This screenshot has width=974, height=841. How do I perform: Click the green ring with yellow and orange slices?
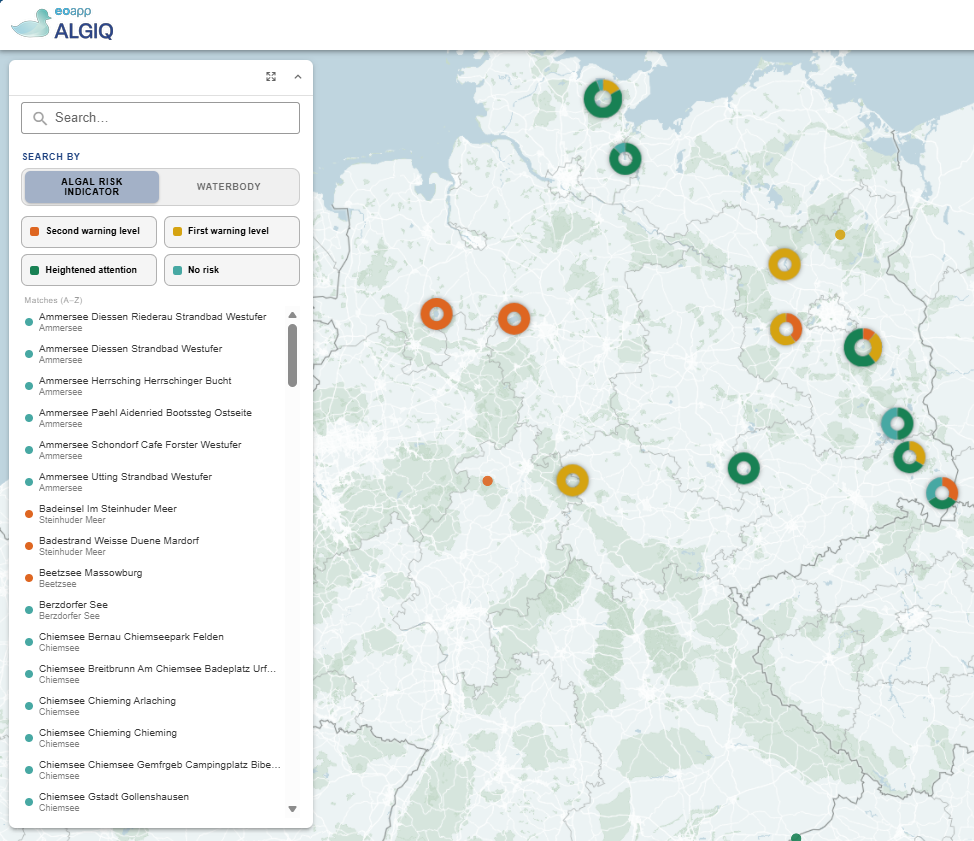(x=863, y=347)
